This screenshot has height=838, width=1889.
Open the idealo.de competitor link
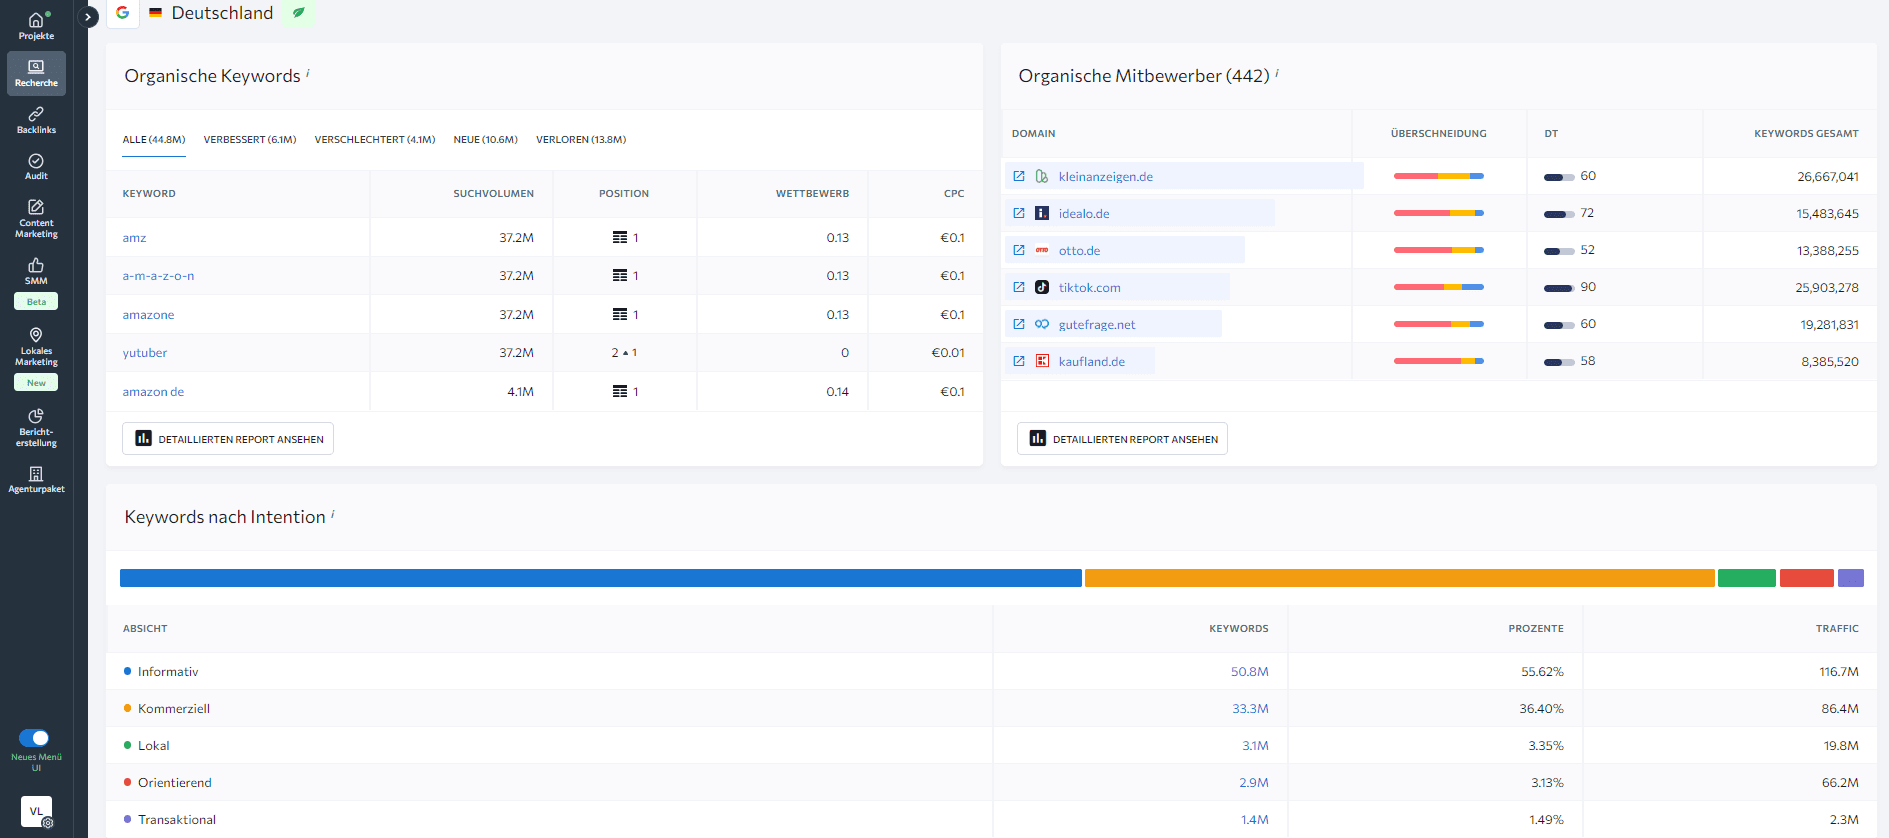pyautogui.click(x=1084, y=214)
